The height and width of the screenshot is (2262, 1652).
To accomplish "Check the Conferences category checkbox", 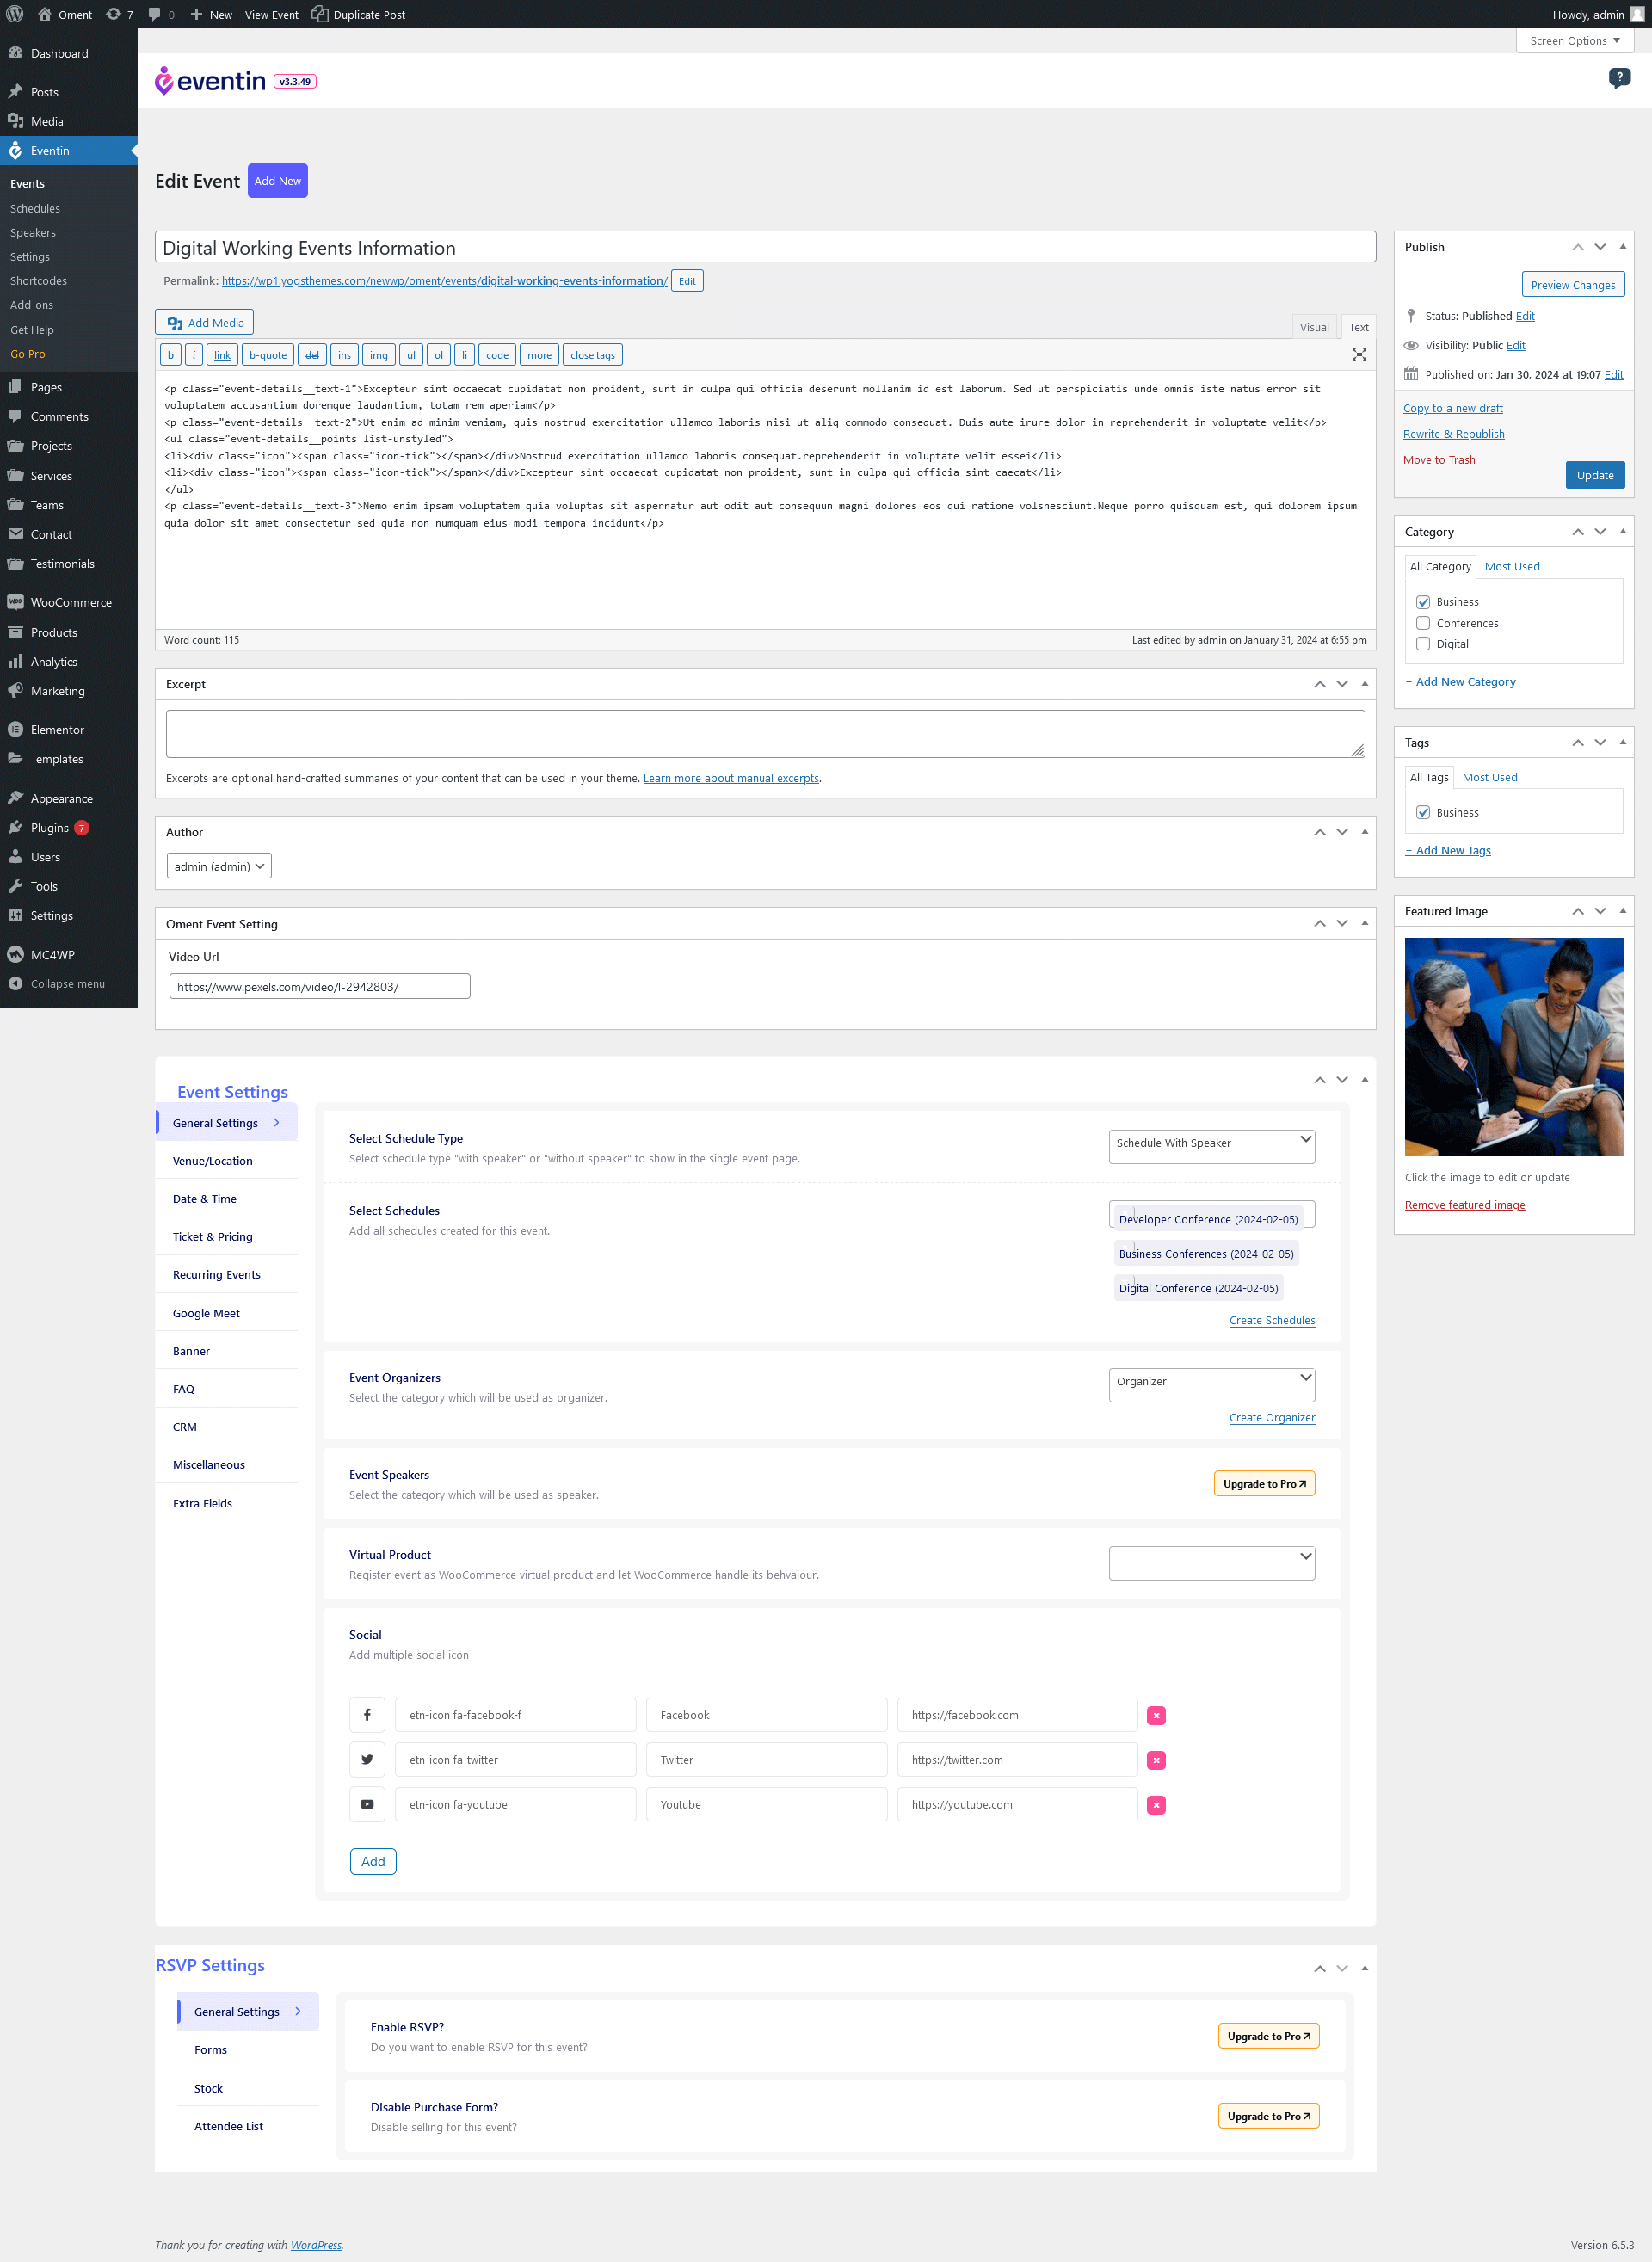I will pos(1423,623).
